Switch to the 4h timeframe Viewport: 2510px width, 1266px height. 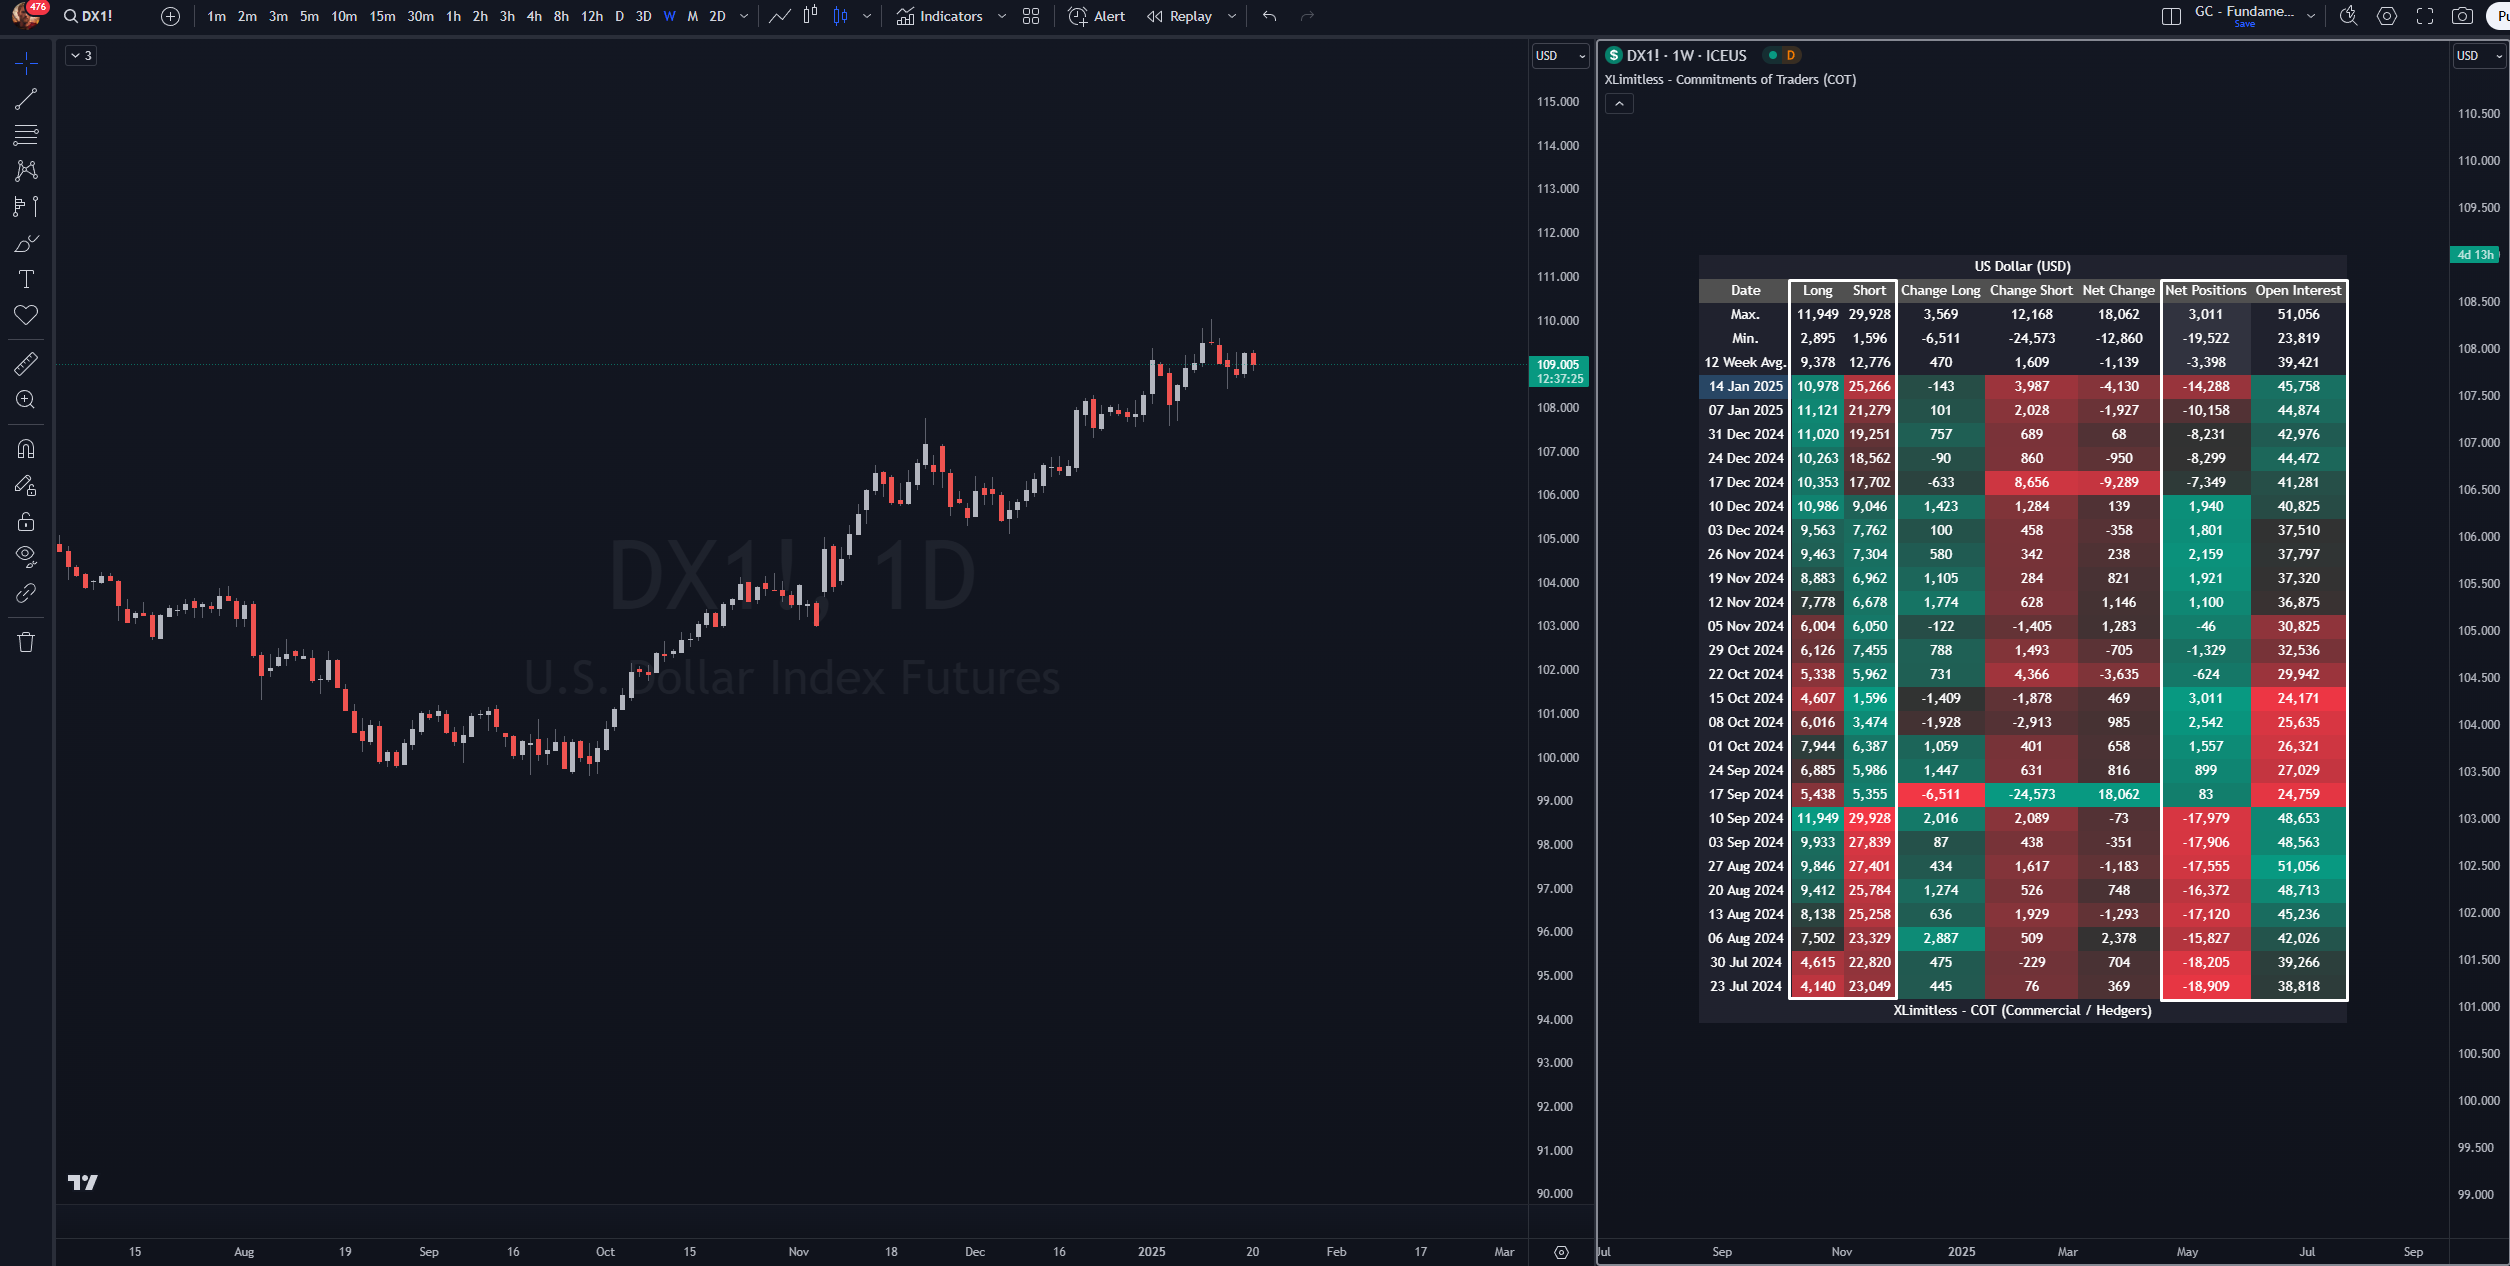click(x=534, y=16)
